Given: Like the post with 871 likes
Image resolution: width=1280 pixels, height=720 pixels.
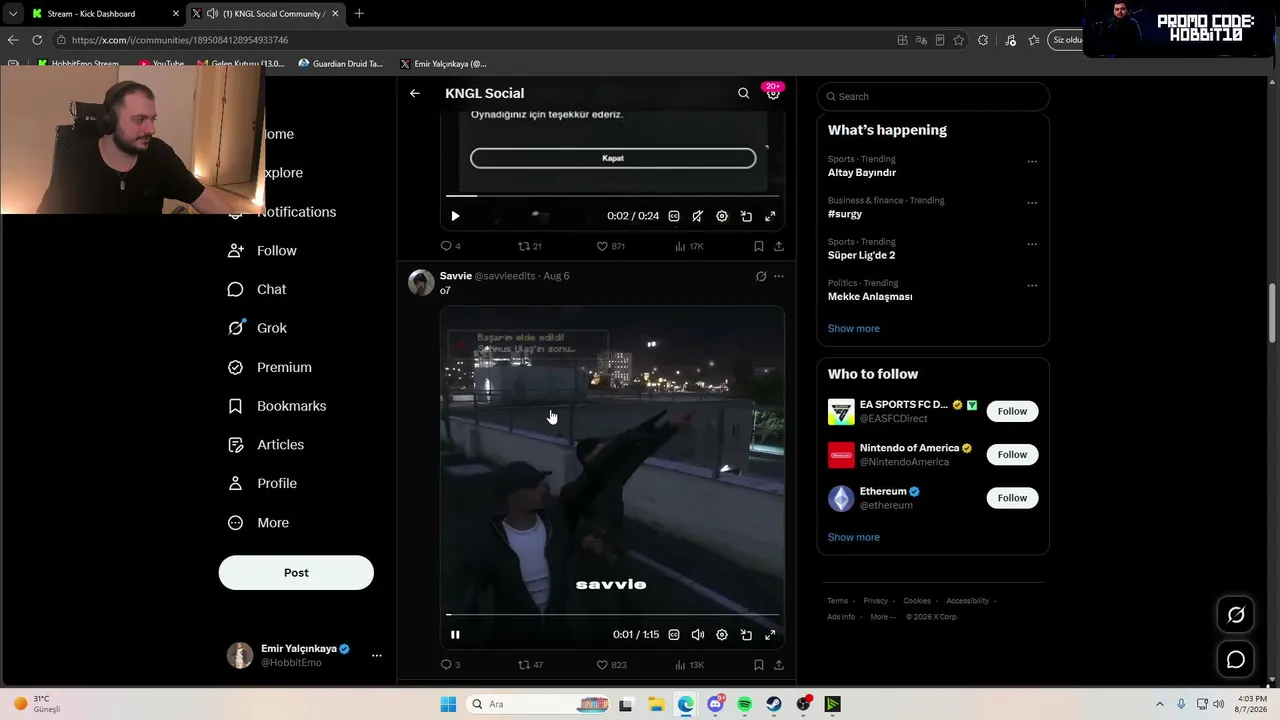Looking at the screenshot, I should pos(610,246).
